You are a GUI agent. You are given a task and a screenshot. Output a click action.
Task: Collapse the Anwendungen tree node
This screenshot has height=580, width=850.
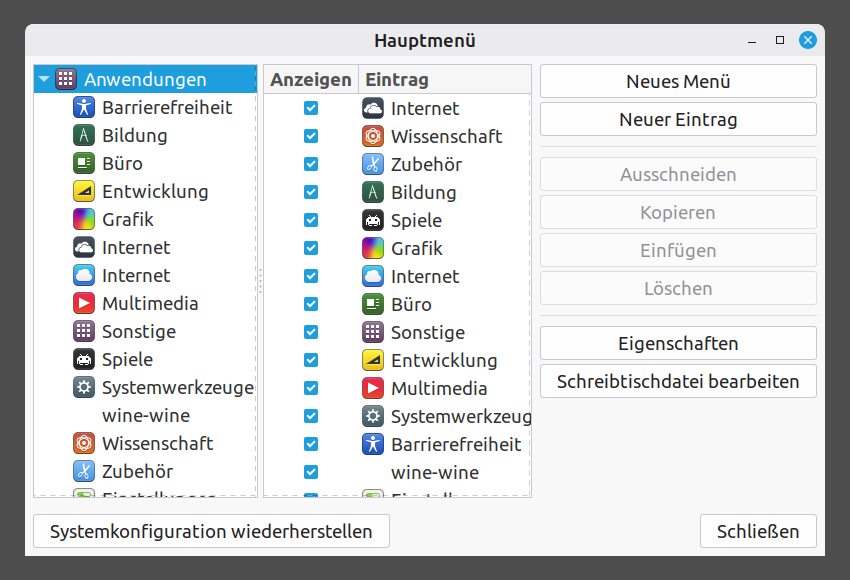pyautogui.click(x=44, y=80)
